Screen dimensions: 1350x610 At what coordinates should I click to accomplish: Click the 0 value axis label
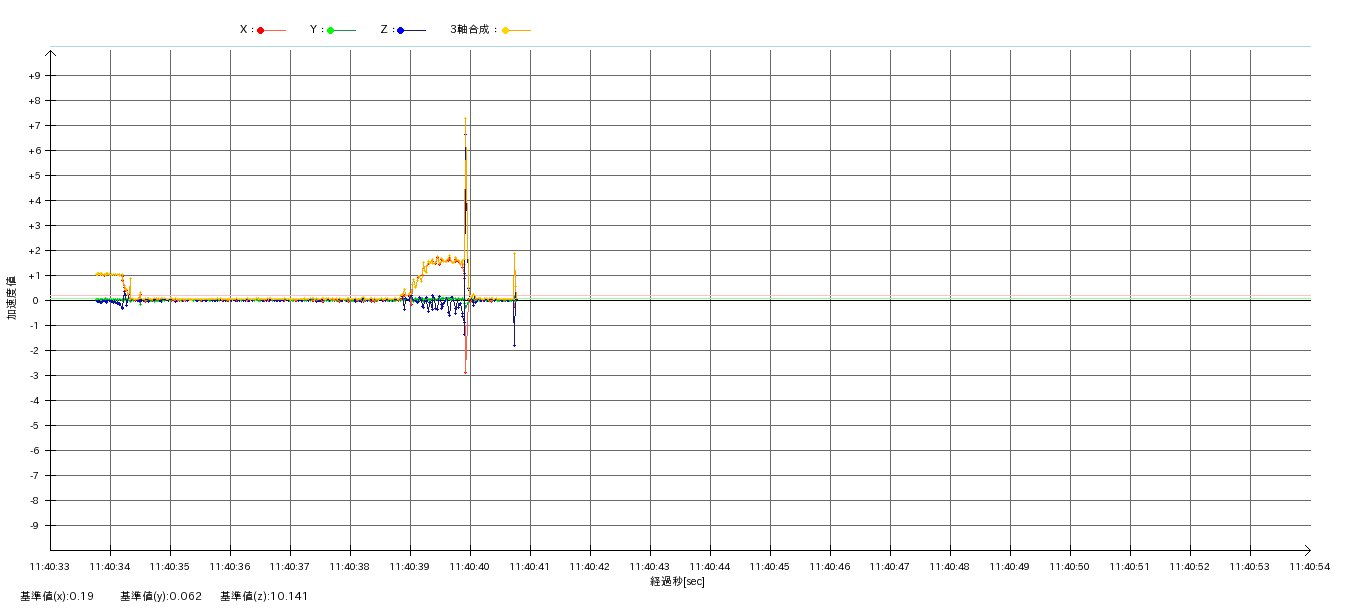pyautogui.click(x=36, y=301)
